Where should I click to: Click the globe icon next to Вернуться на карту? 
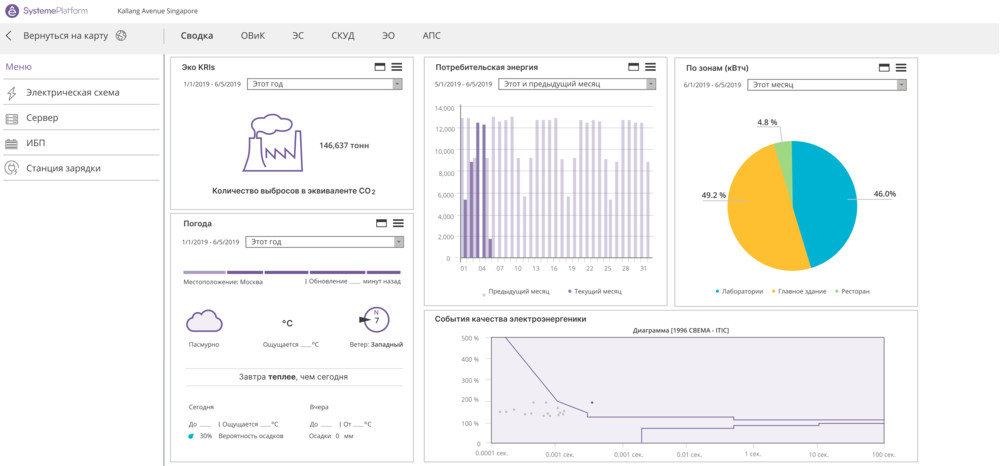point(121,36)
